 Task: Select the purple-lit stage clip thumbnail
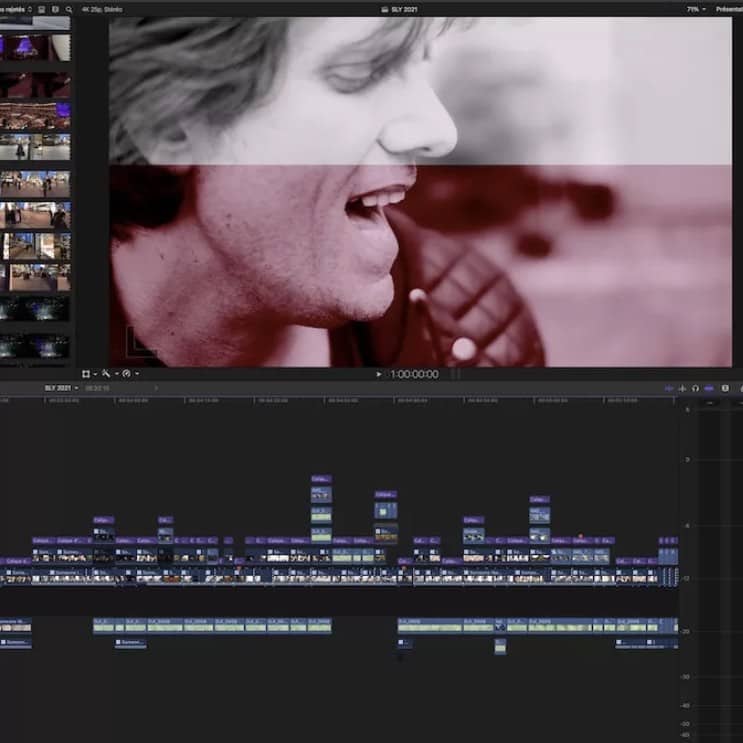[35, 47]
